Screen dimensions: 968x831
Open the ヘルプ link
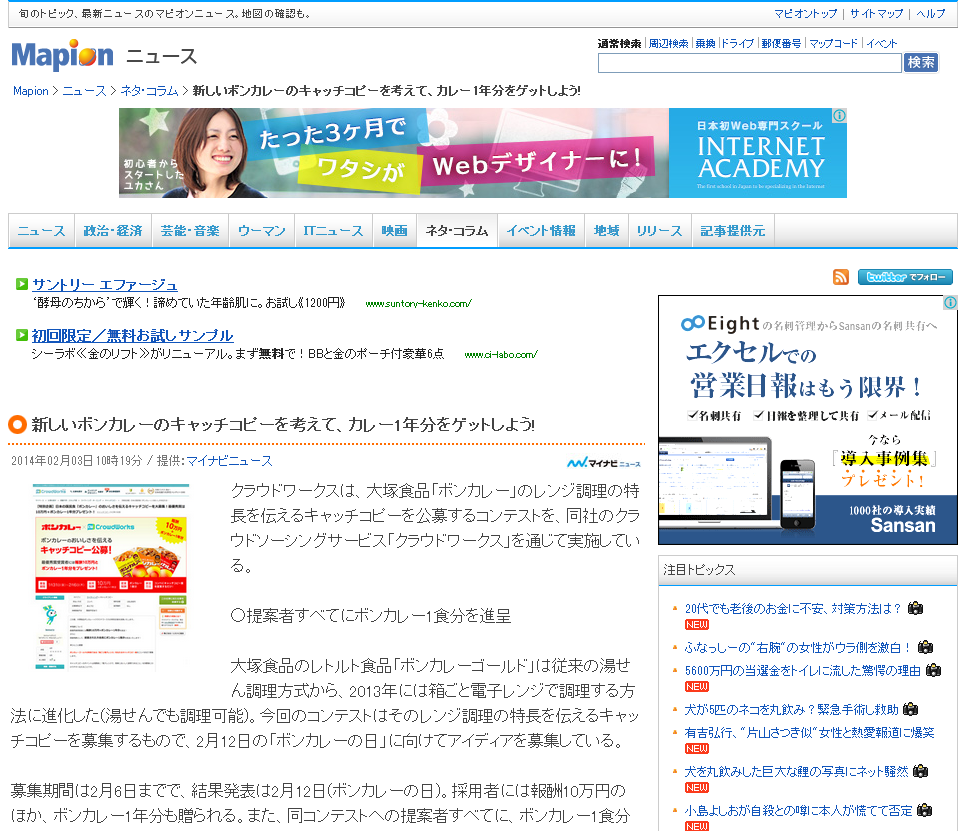pyautogui.click(x=930, y=14)
